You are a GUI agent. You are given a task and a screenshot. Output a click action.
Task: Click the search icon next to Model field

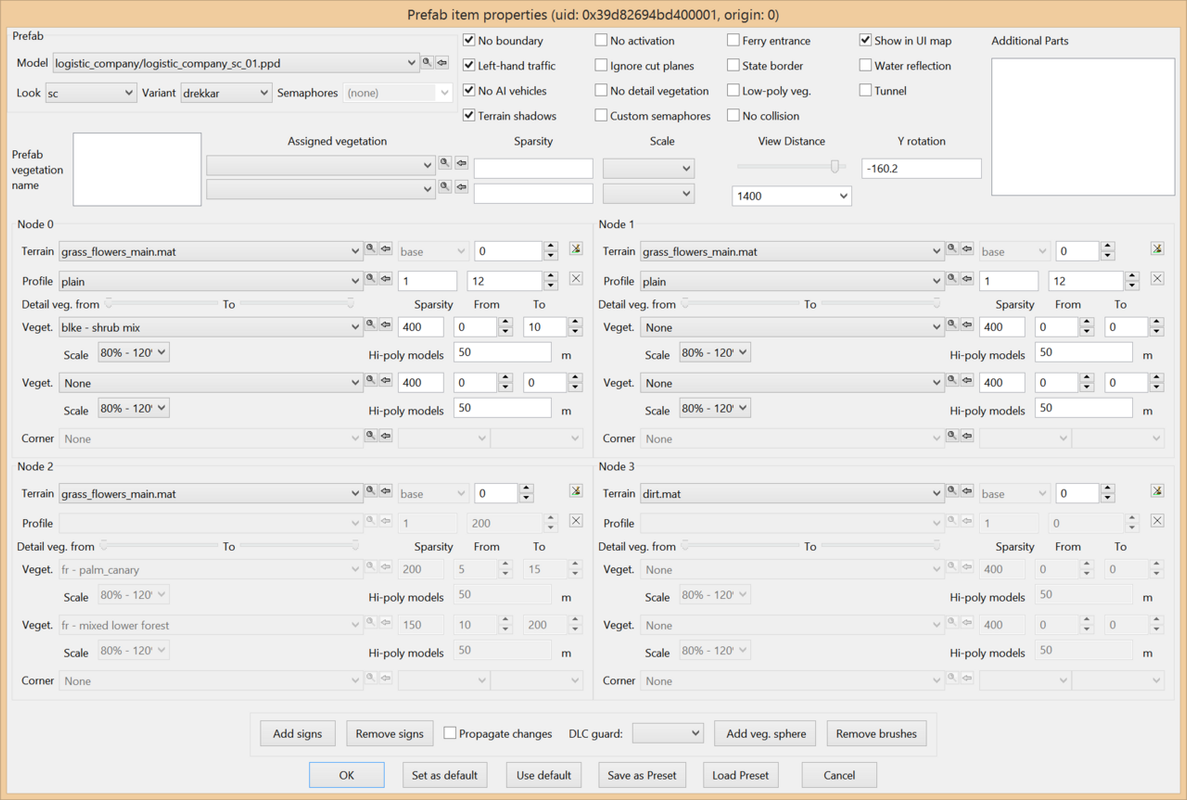(x=428, y=62)
